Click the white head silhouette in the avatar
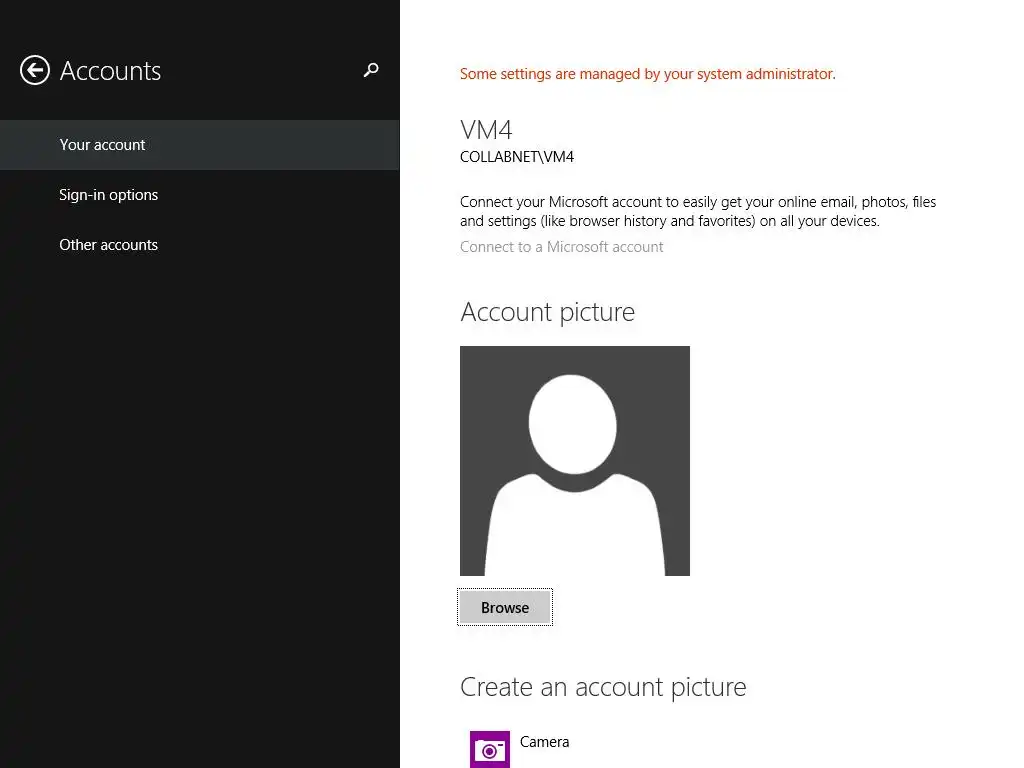The height and width of the screenshot is (768, 1024). [x=572, y=424]
